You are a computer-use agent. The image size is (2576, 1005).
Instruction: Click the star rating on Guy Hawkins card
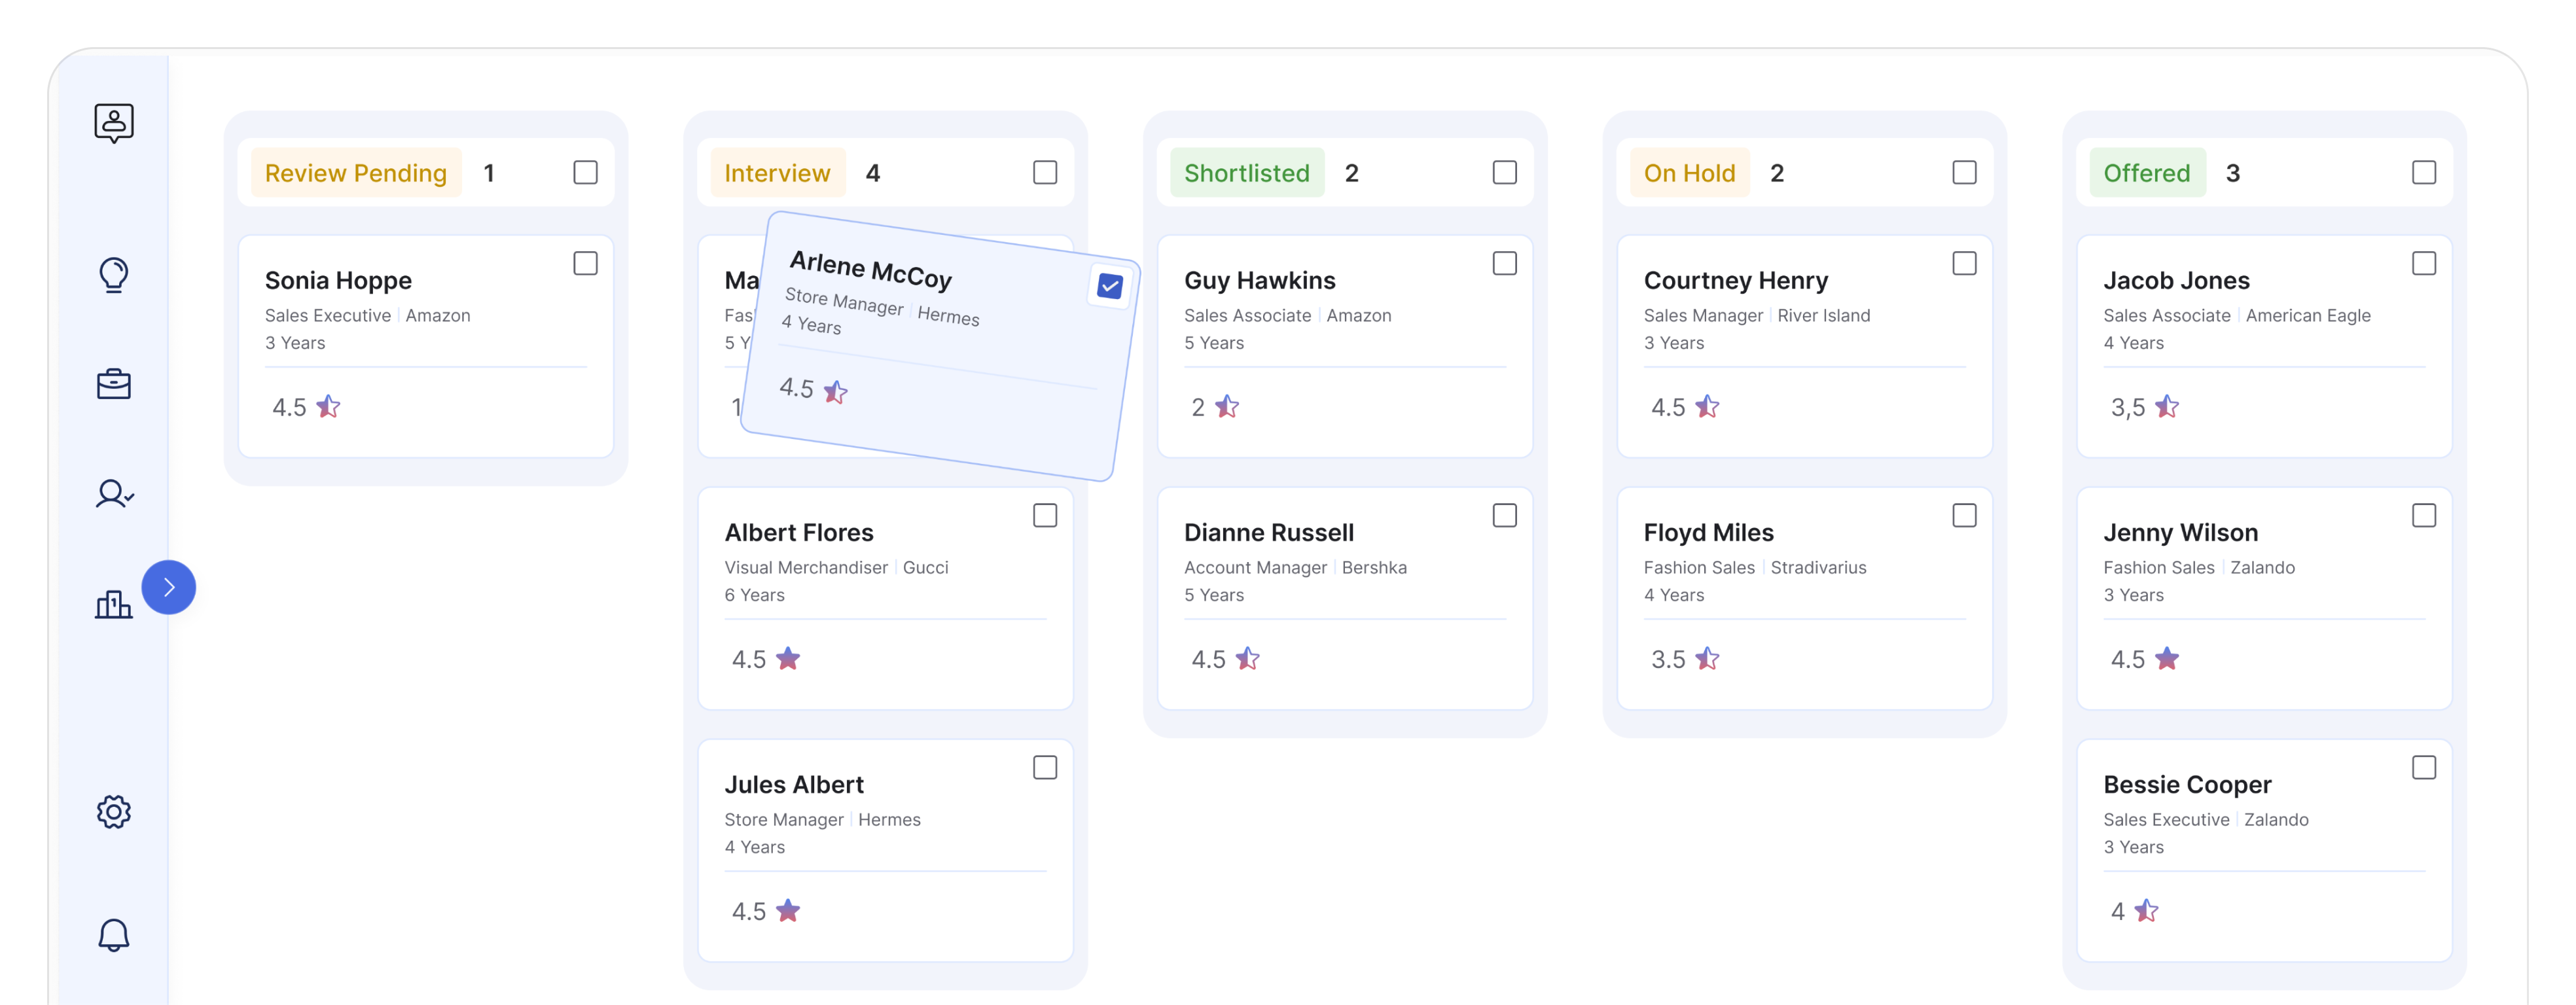(x=1227, y=407)
